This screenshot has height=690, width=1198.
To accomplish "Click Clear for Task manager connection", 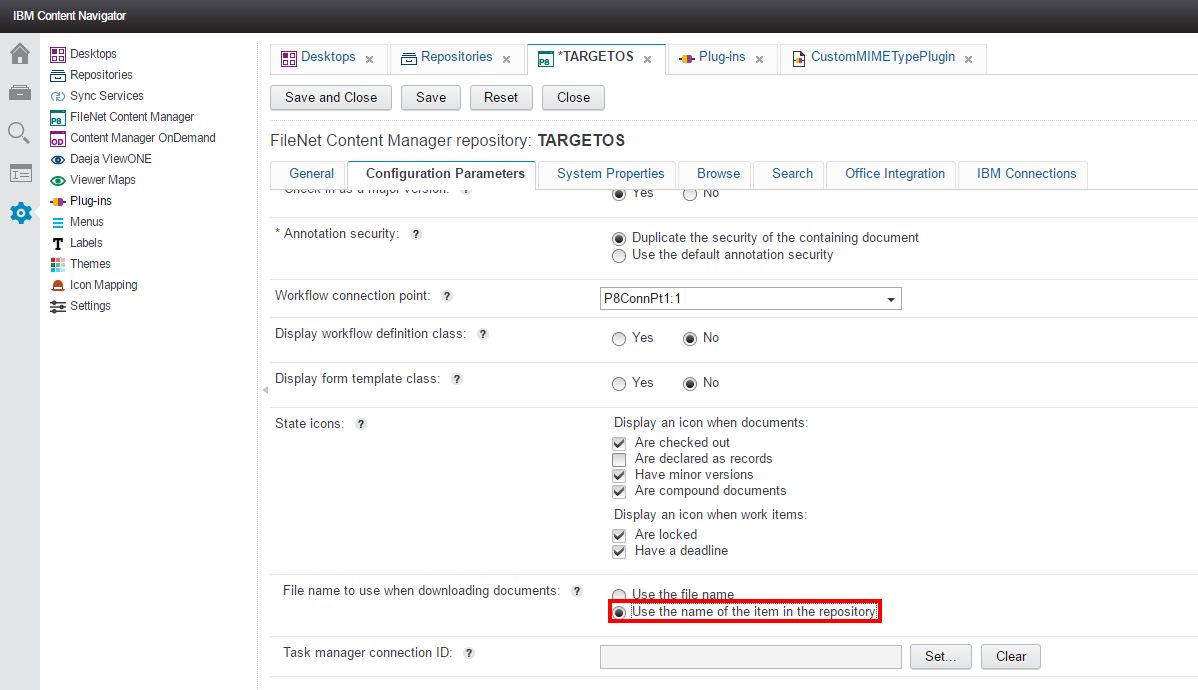I will (x=1011, y=656).
